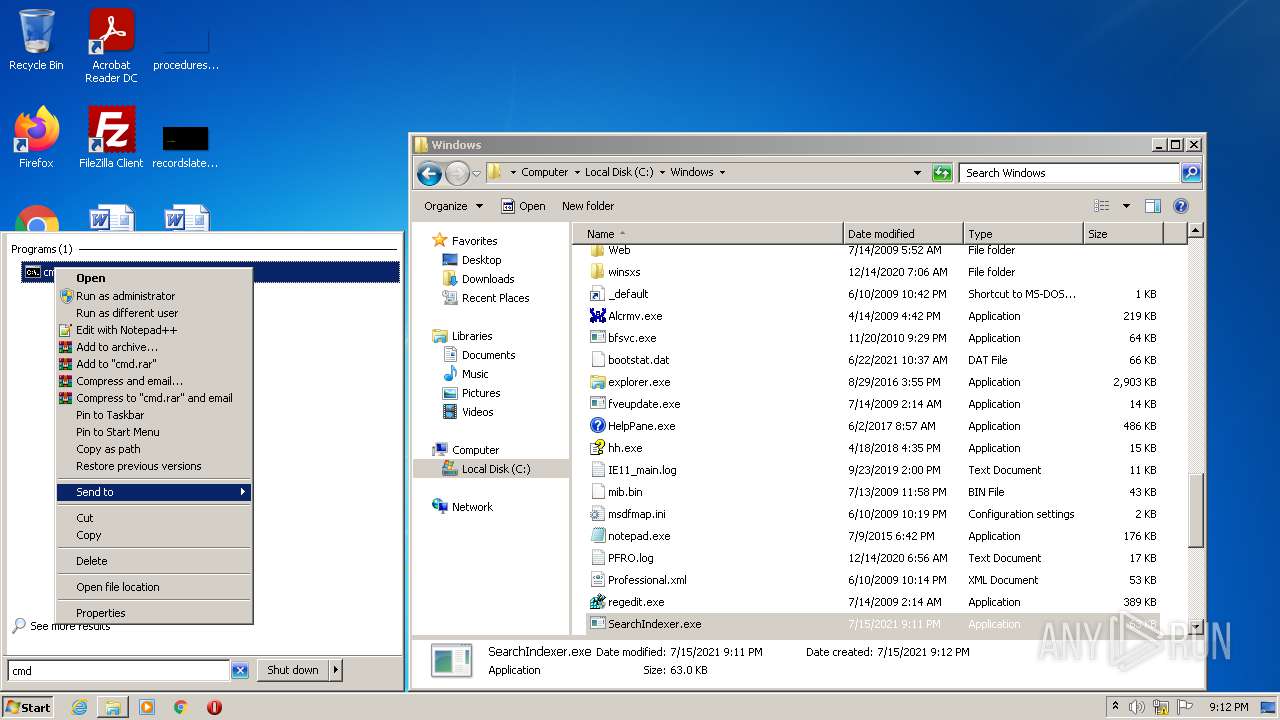Open the Shut down options arrow
The image size is (1280, 720).
coord(335,670)
